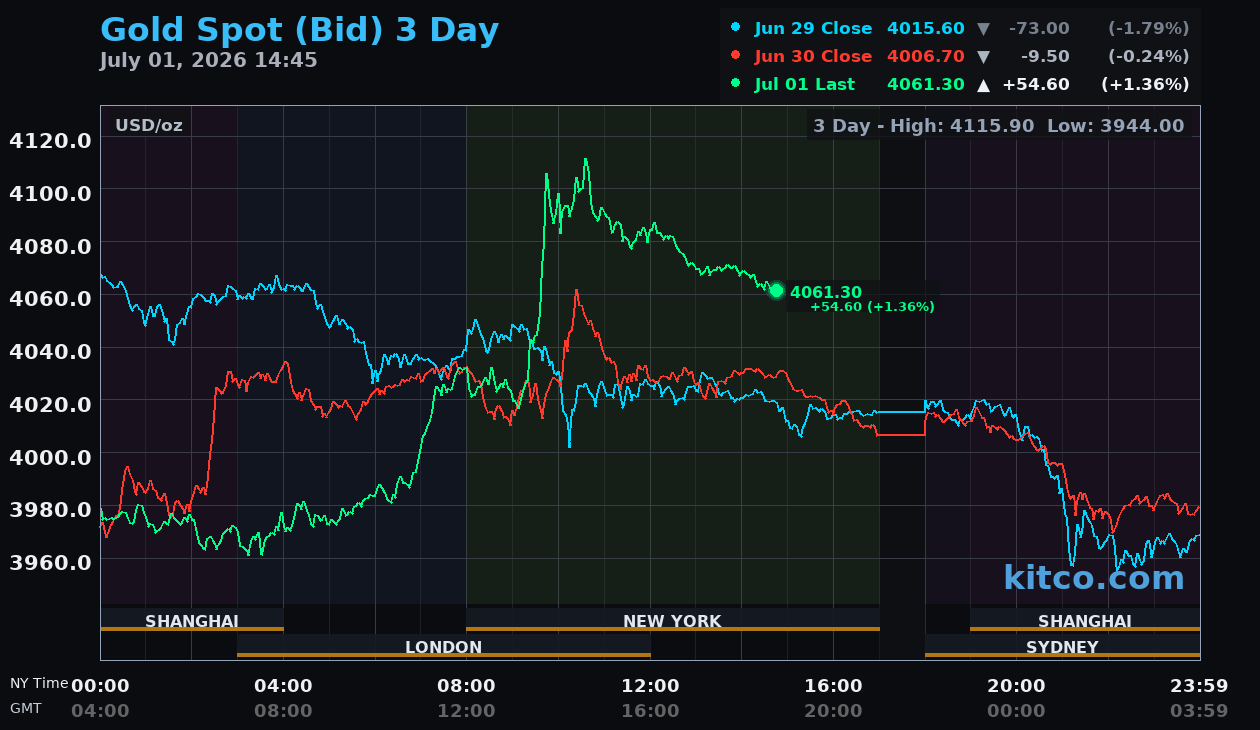This screenshot has height=730, width=1260.
Task: Click the 3960.0 y-axis label
Action: point(50,561)
